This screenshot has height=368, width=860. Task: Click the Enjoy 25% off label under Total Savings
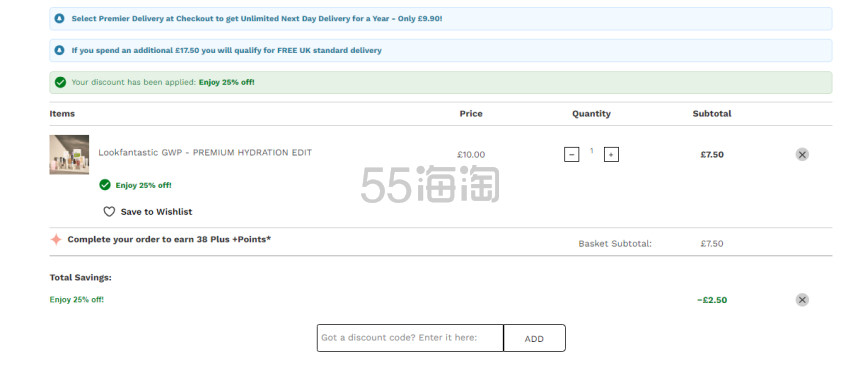pyautogui.click(x=76, y=299)
